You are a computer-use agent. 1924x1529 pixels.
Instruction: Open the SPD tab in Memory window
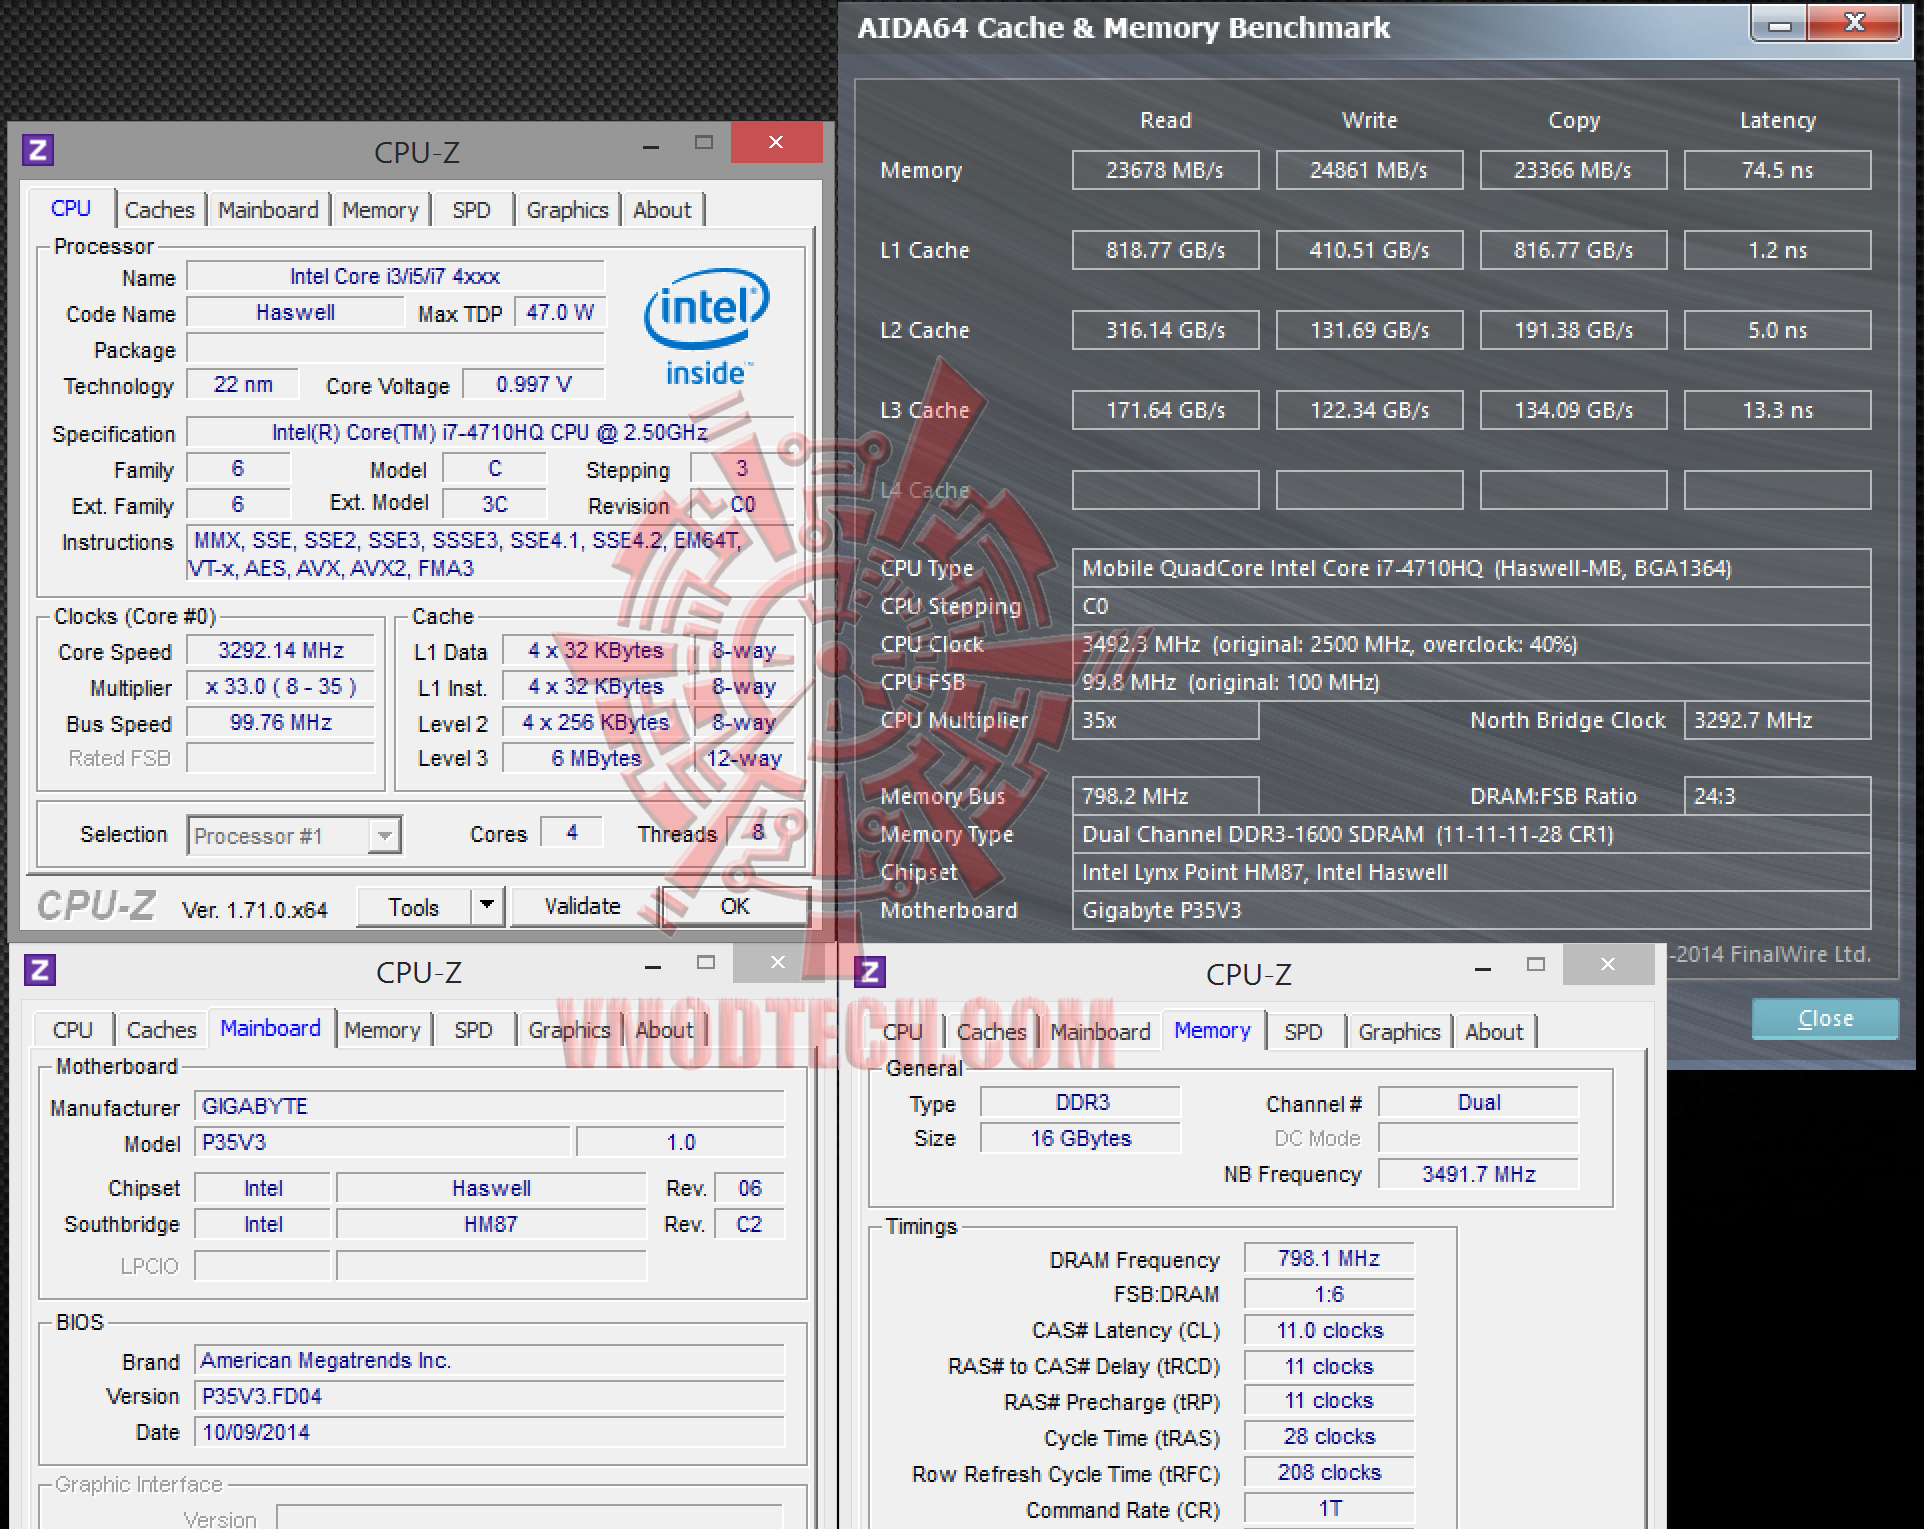[x=1303, y=1032]
